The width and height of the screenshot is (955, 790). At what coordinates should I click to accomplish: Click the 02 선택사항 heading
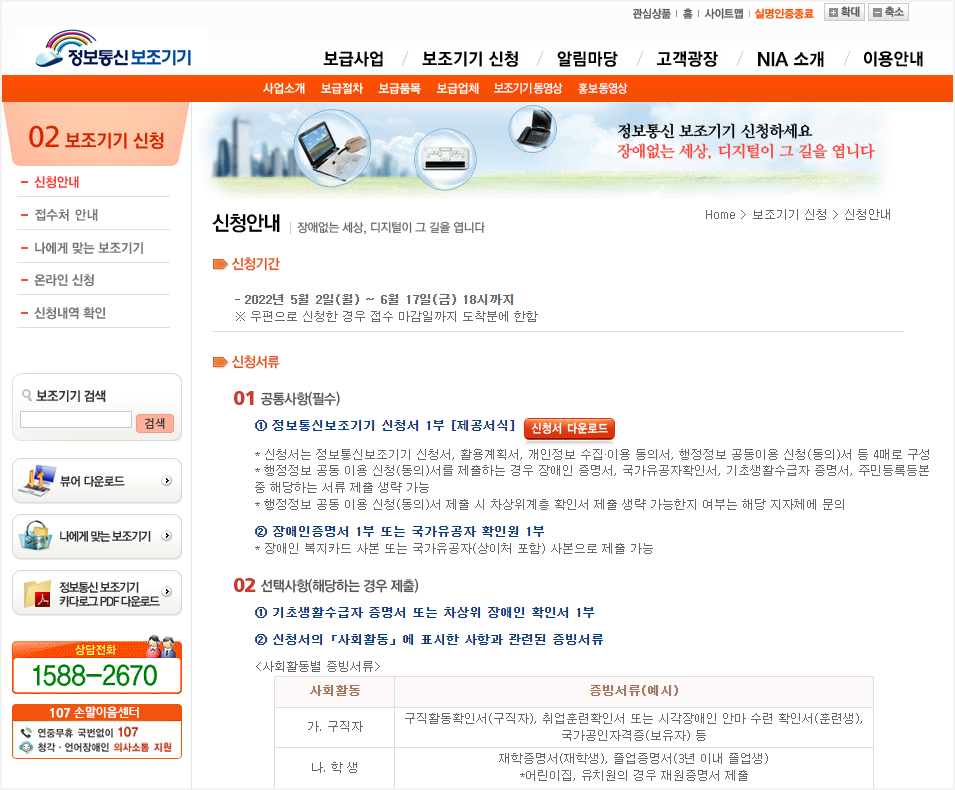(x=326, y=585)
